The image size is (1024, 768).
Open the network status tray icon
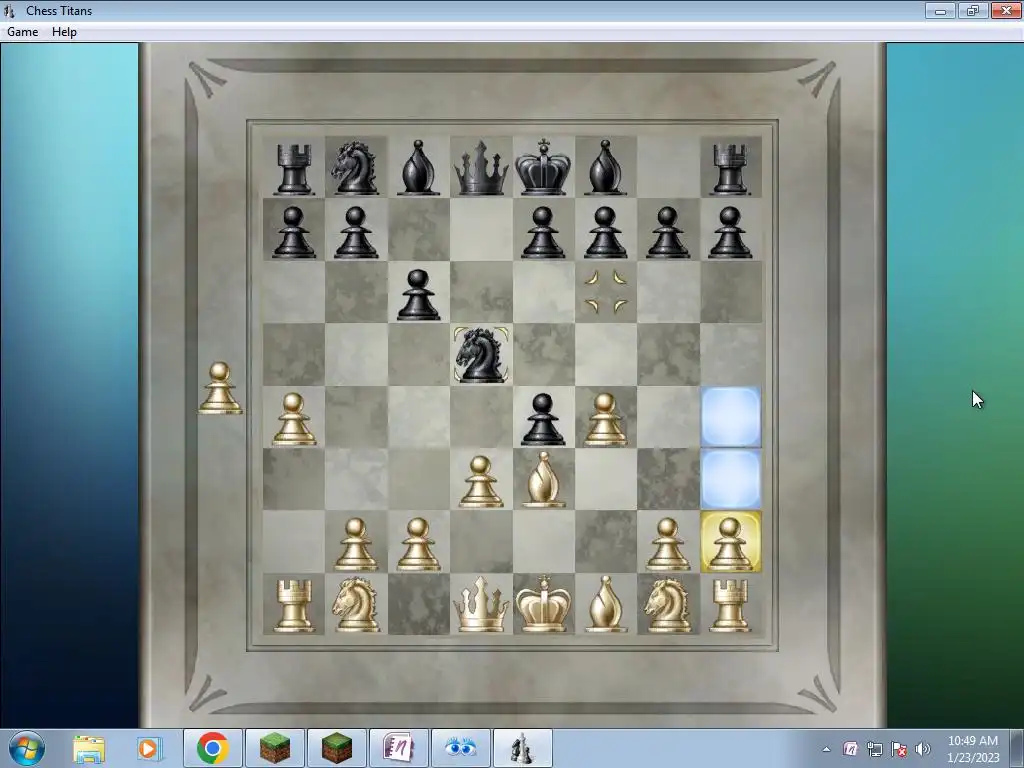tap(874, 749)
